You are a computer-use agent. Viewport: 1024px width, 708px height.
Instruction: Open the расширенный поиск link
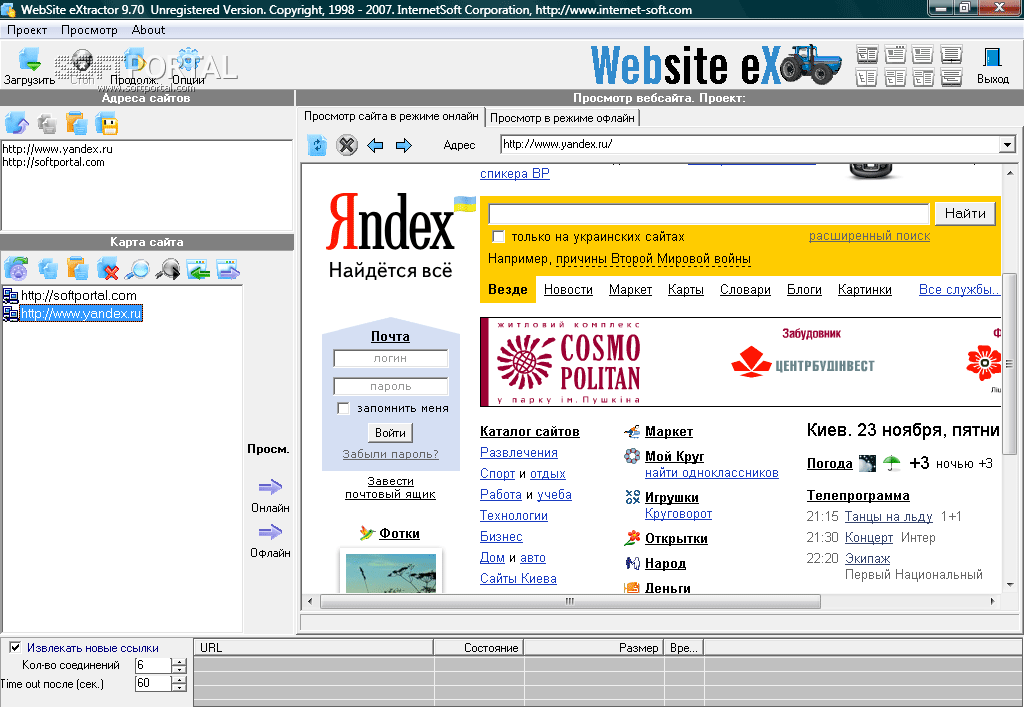coord(869,236)
